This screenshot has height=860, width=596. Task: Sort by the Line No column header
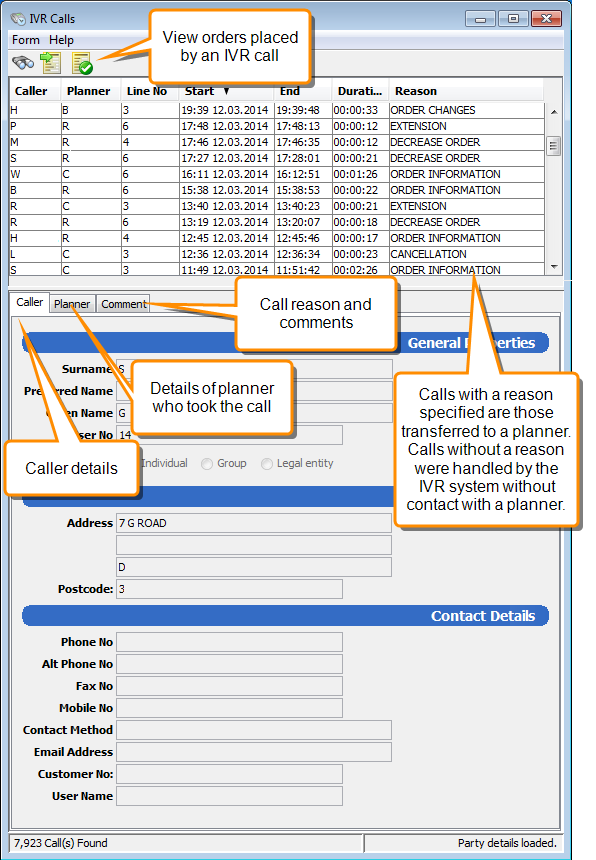click(150, 91)
